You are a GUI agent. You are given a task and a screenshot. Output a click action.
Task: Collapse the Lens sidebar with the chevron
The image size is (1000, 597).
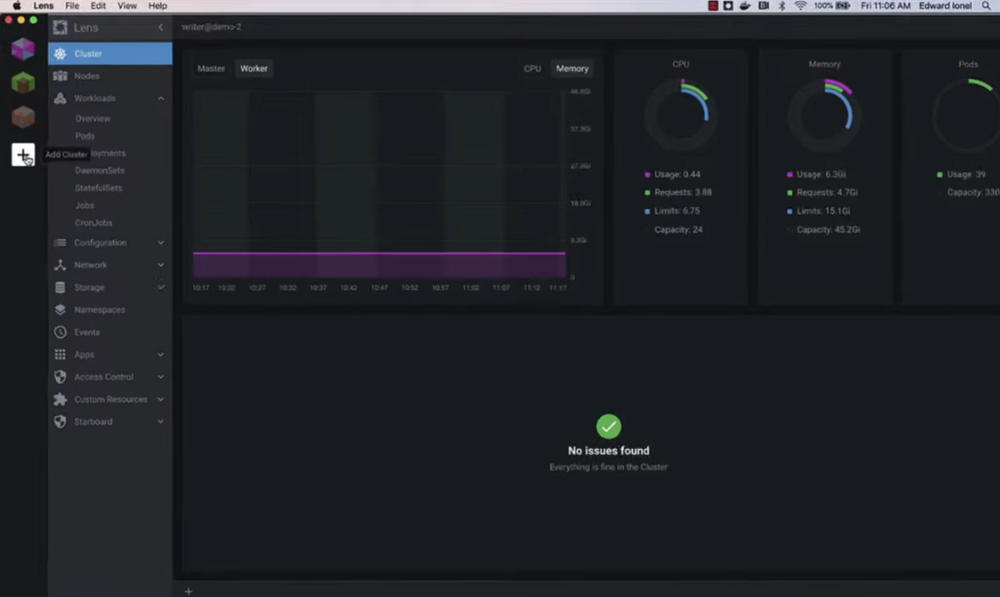[159, 27]
